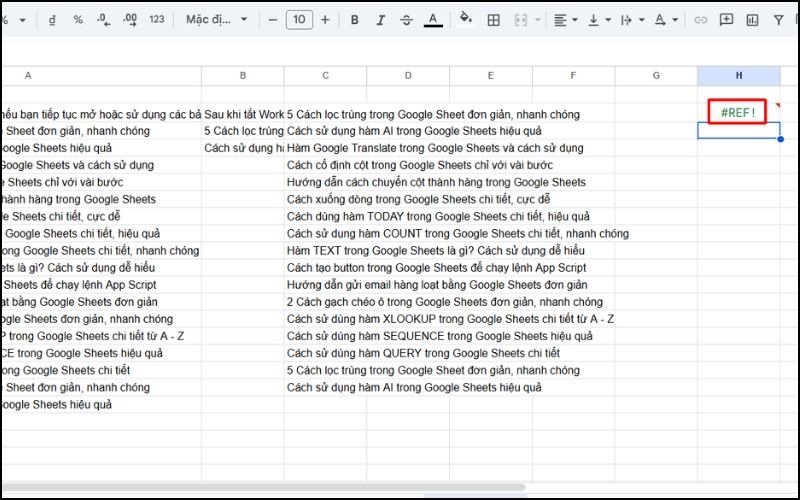Toggle italic text formatting
Image resolution: width=800 pixels, height=500 pixels.
(x=380, y=19)
